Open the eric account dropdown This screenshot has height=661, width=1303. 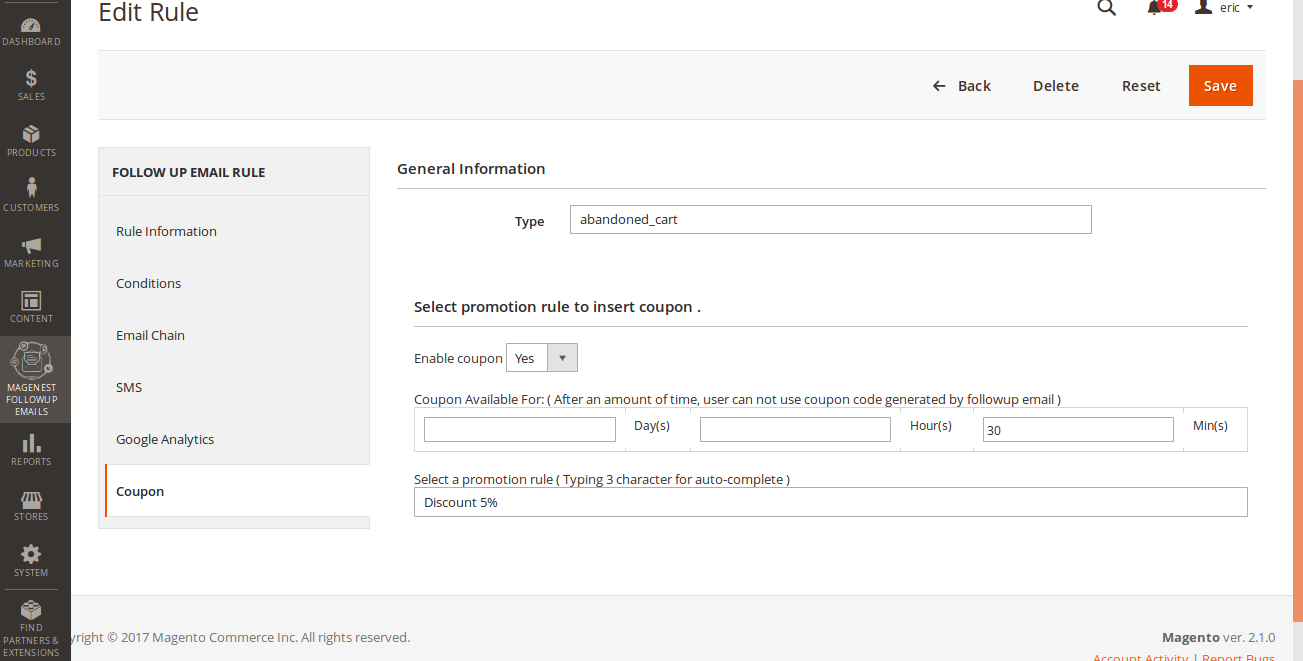(1225, 8)
